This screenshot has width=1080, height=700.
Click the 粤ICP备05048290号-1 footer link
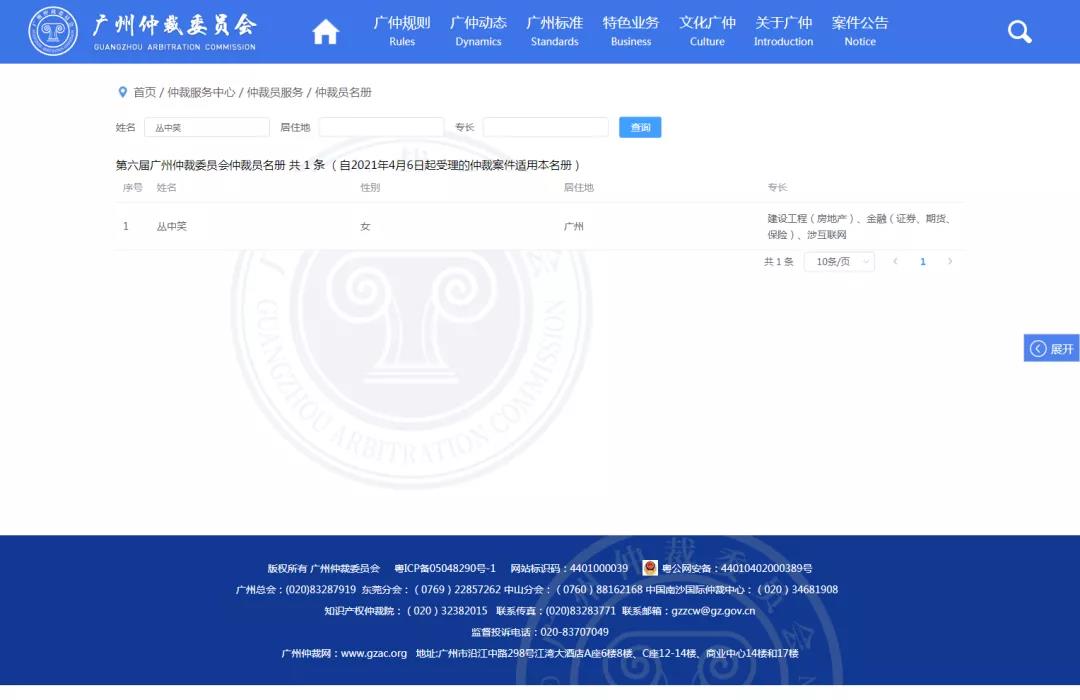tap(445, 568)
